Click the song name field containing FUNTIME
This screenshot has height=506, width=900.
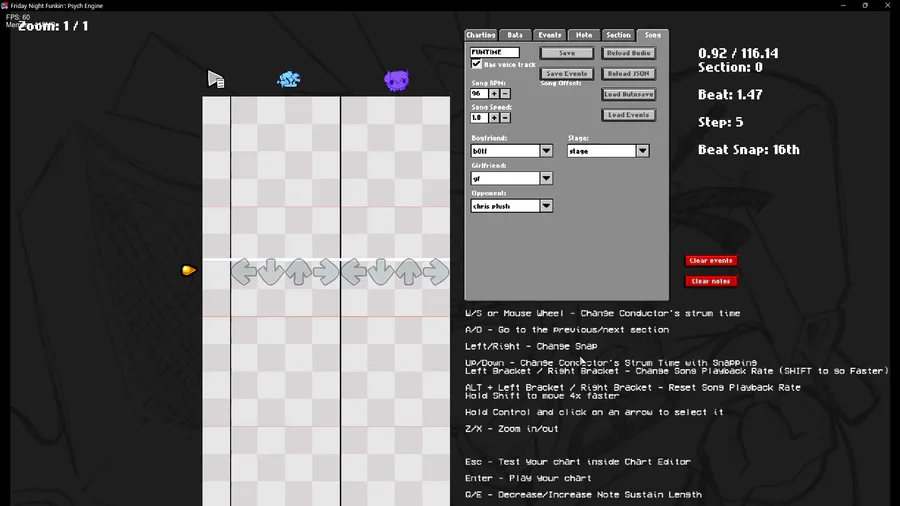click(495, 52)
